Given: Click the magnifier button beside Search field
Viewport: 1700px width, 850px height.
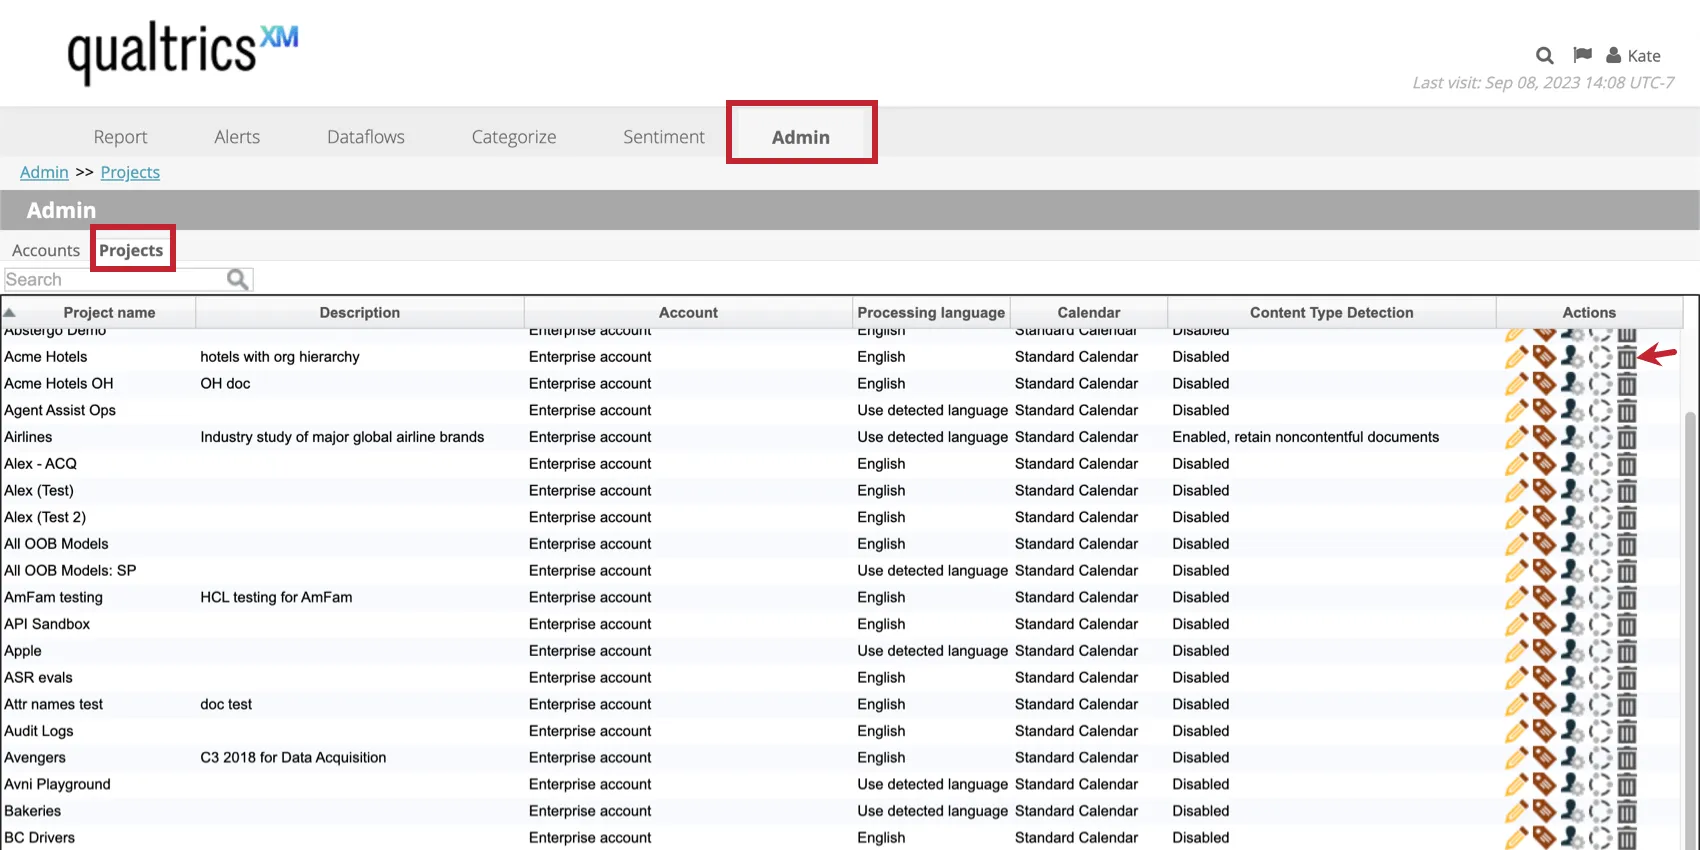Looking at the screenshot, I should (x=237, y=280).
